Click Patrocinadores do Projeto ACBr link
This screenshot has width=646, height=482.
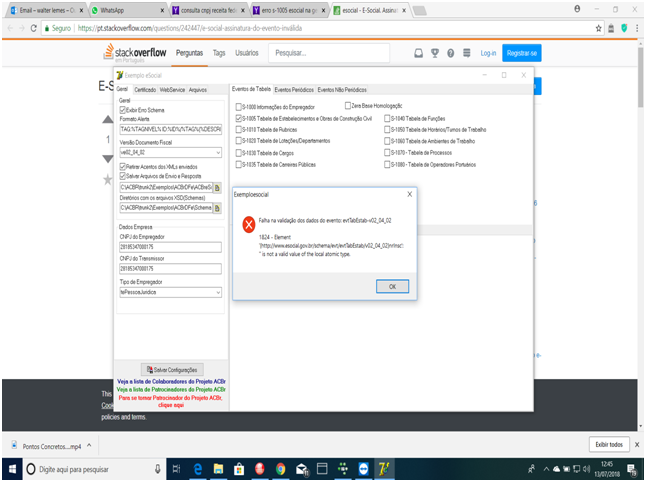[x=171, y=389]
